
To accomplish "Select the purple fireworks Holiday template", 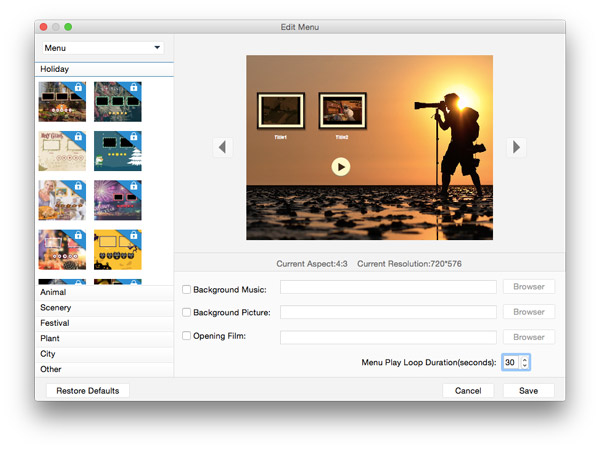I will pos(117,200).
